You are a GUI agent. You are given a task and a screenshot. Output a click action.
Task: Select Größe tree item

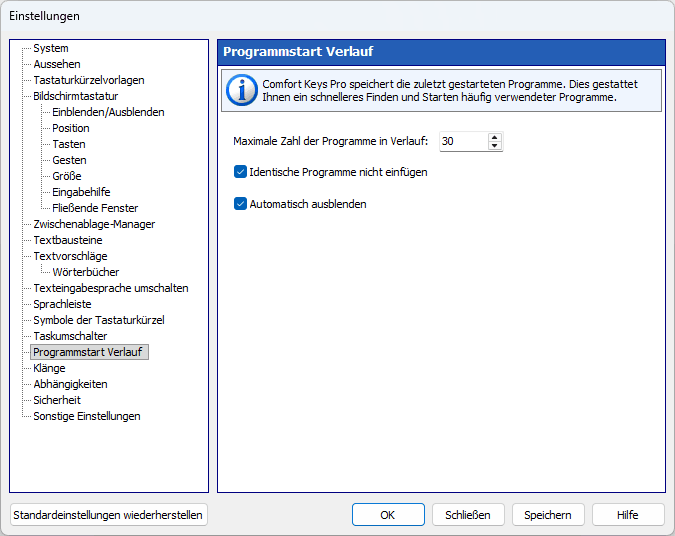coord(67,176)
